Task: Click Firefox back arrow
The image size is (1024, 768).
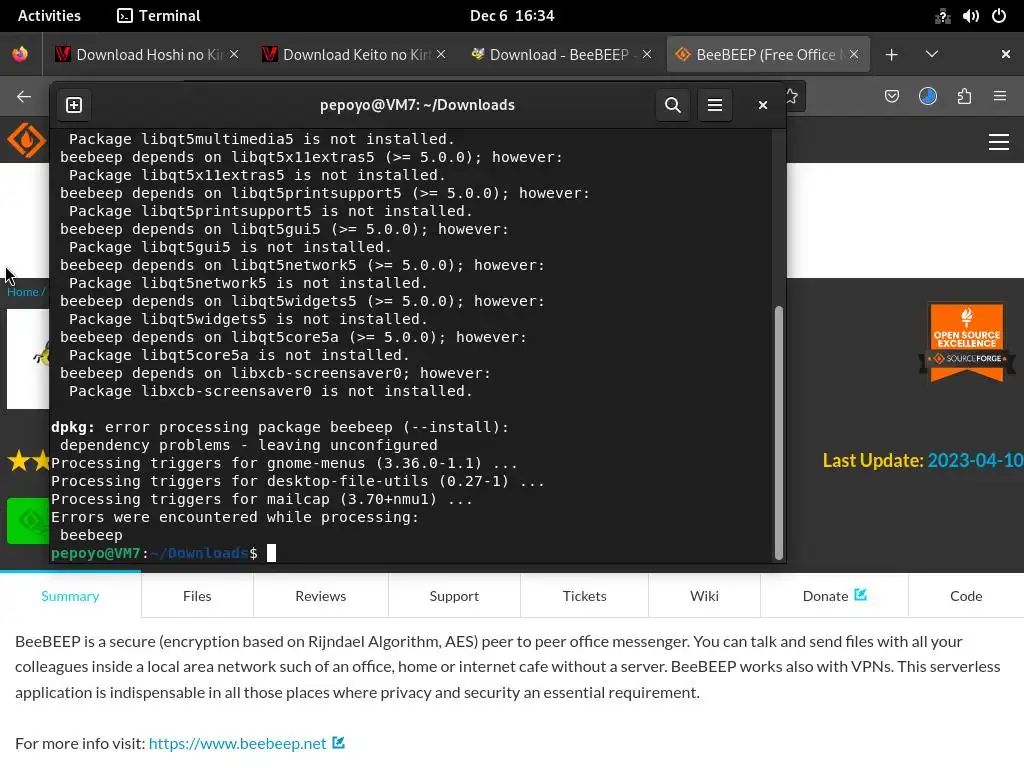Action: pyautogui.click(x=24, y=97)
